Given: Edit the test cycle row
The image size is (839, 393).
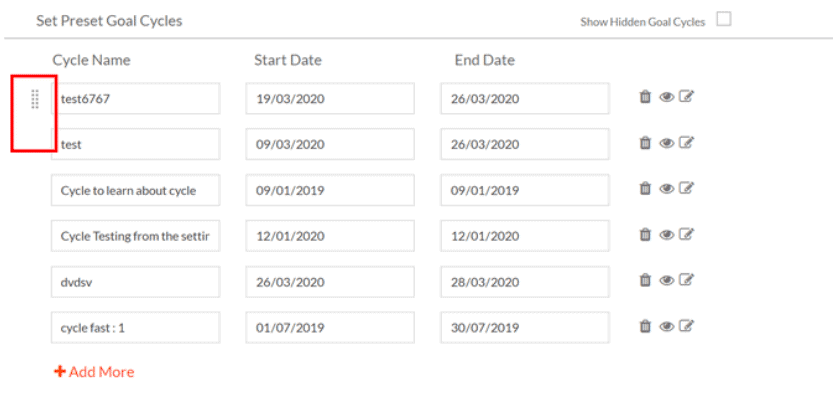Looking at the screenshot, I should (x=687, y=142).
